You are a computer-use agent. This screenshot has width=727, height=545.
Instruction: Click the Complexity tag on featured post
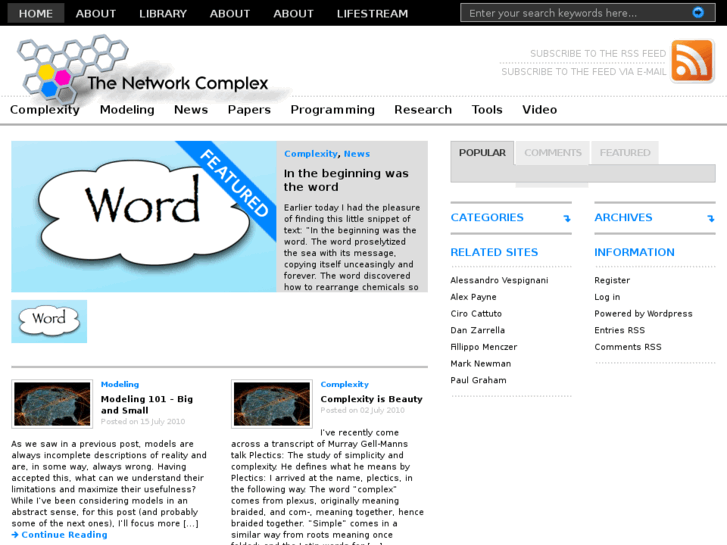pos(311,154)
